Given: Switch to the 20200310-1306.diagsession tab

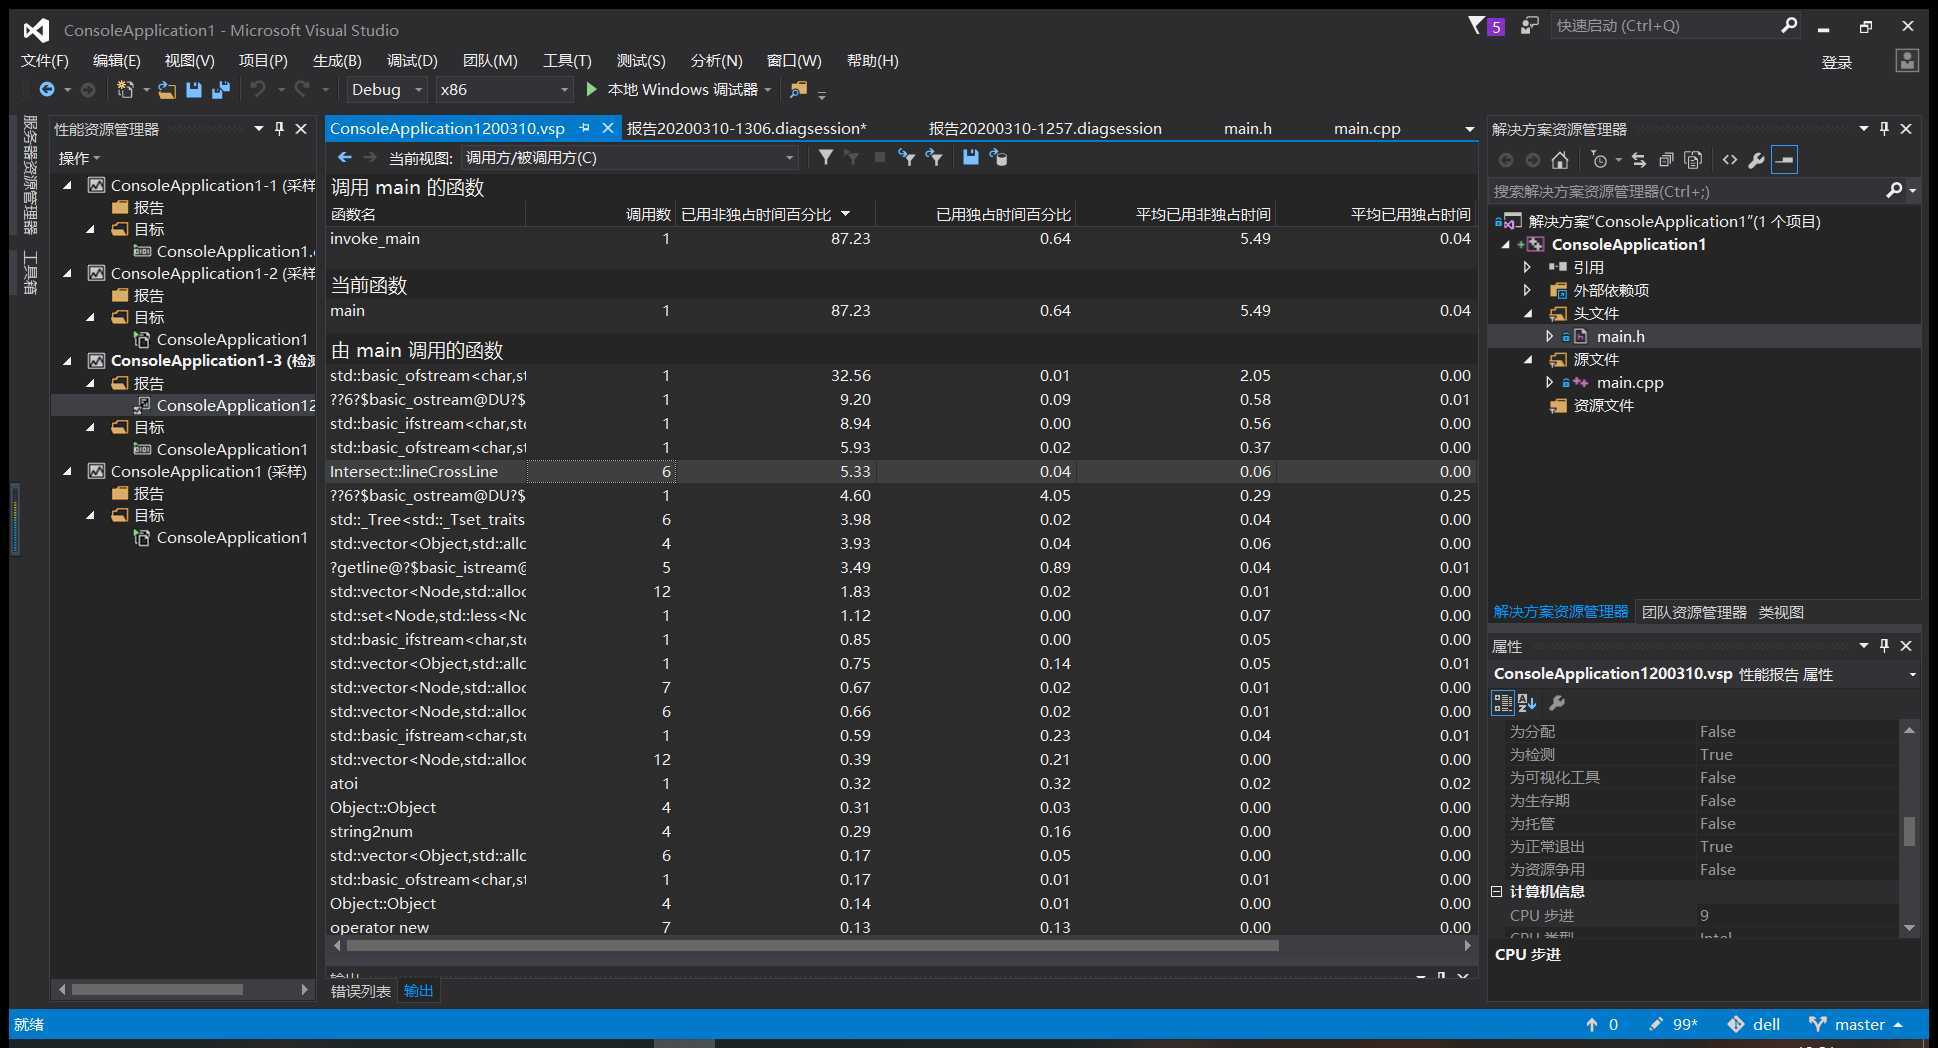Looking at the screenshot, I should (x=746, y=128).
